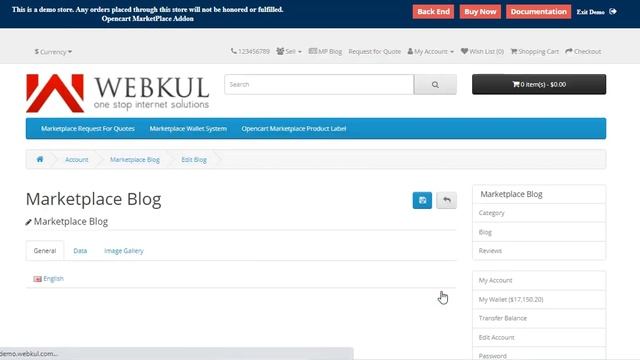Click the Webkul logo
Image resolution: width=640 pixels, height=360 pixels.
pos(118,93)
